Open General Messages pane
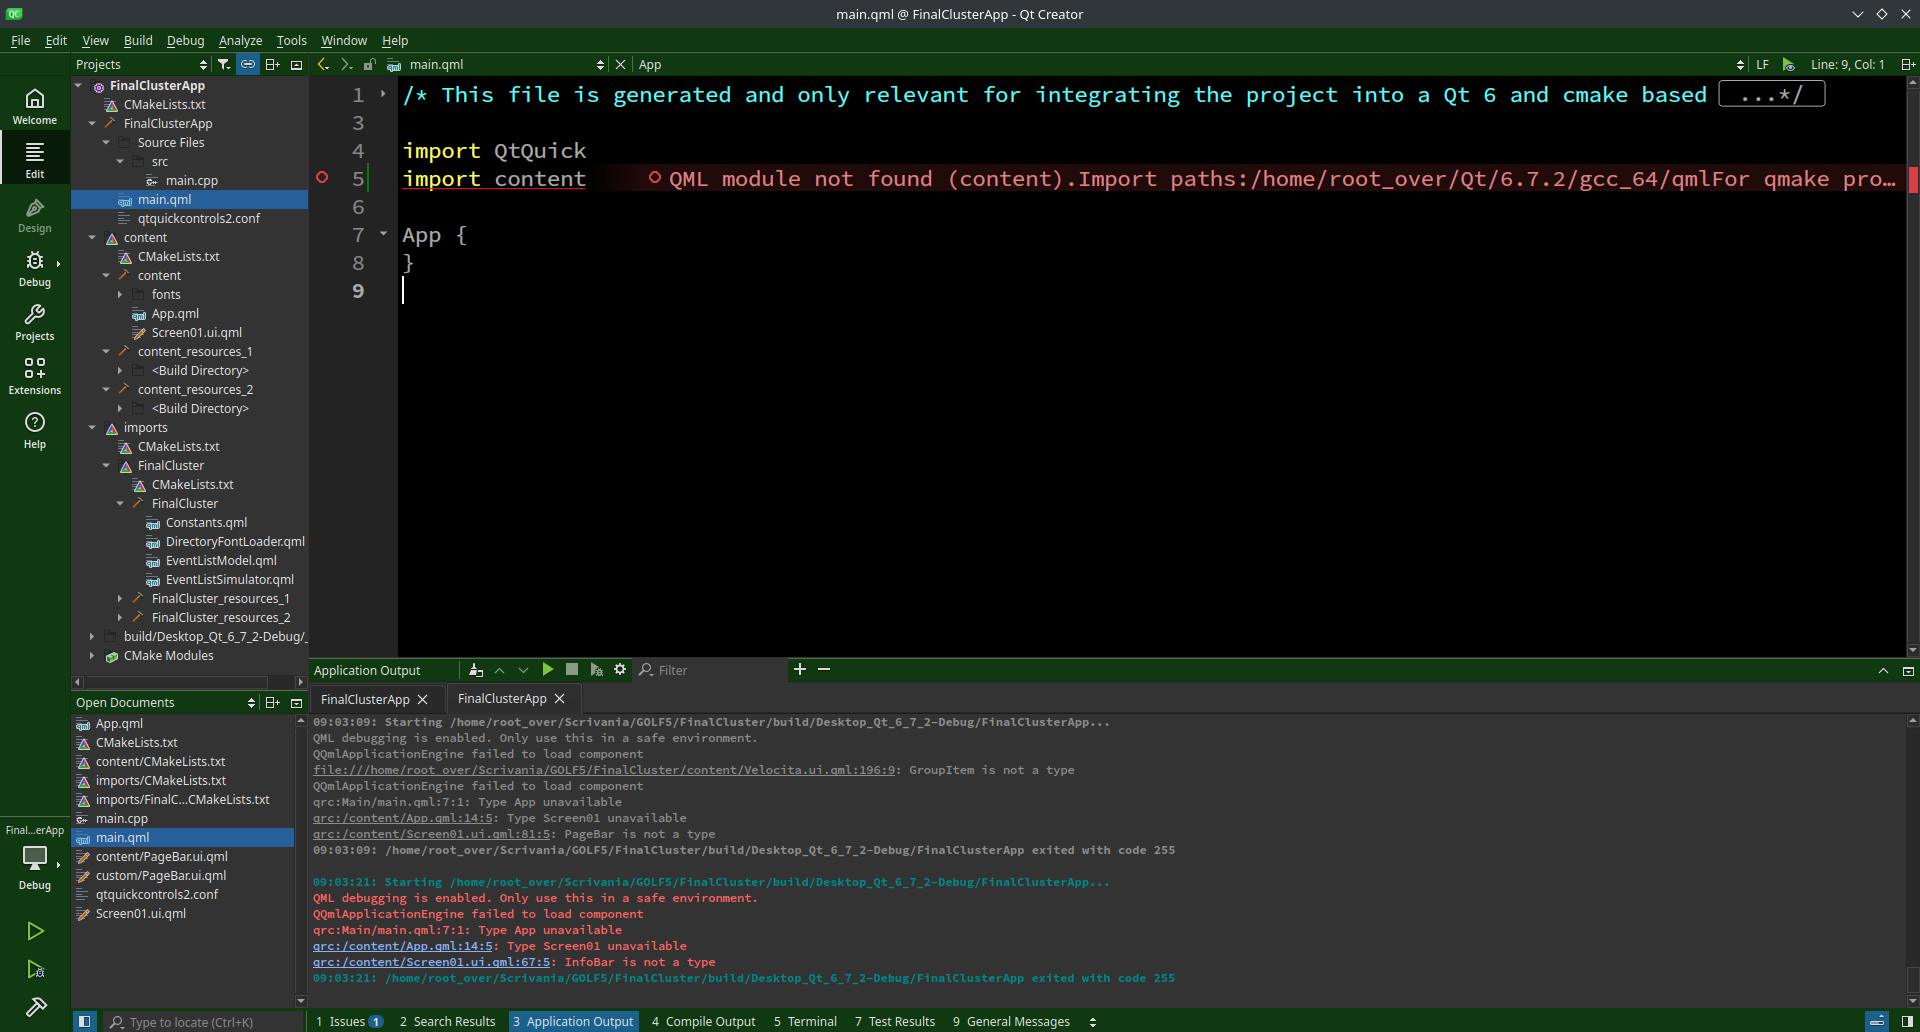Image resolution: width=1920 pixels, height=1032 pixels. click(x=1011, y=1022)
